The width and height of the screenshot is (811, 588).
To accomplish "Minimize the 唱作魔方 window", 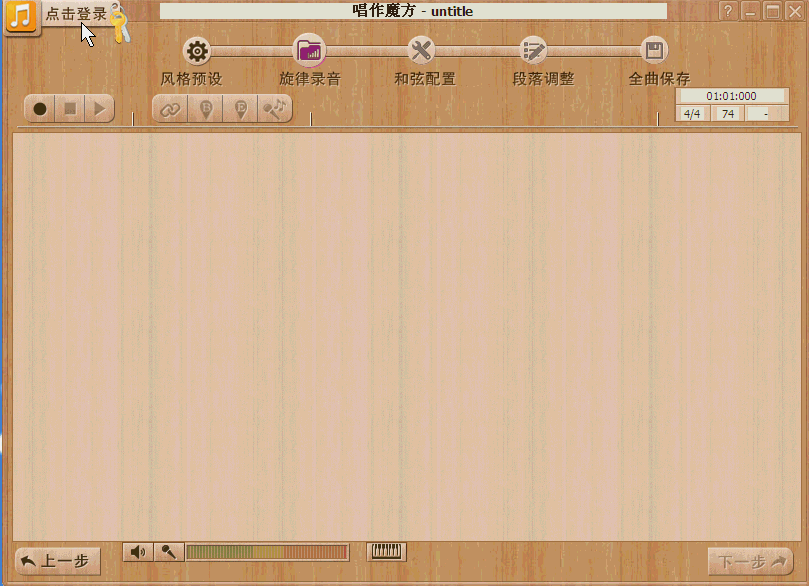I will pos(750,11).
